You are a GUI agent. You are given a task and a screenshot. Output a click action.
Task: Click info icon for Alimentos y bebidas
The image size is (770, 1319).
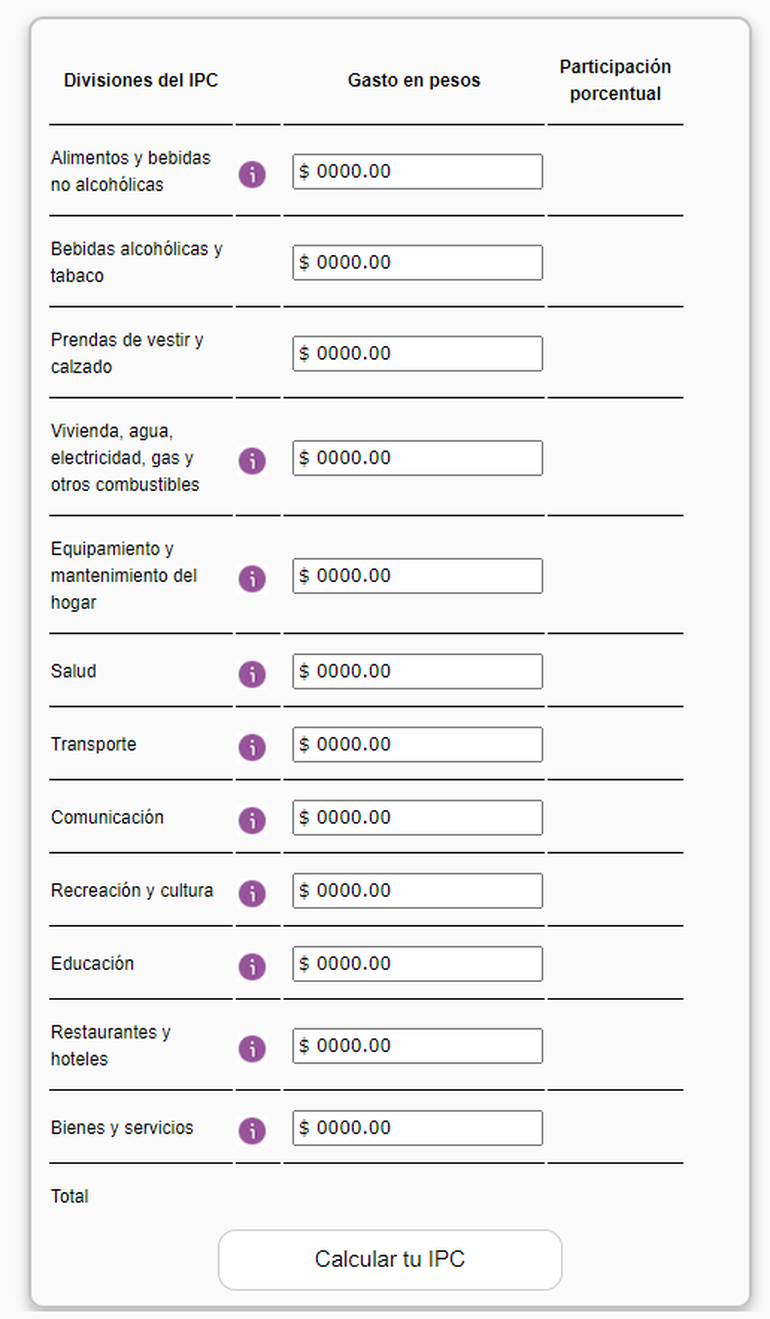click(x=252, y=175)
